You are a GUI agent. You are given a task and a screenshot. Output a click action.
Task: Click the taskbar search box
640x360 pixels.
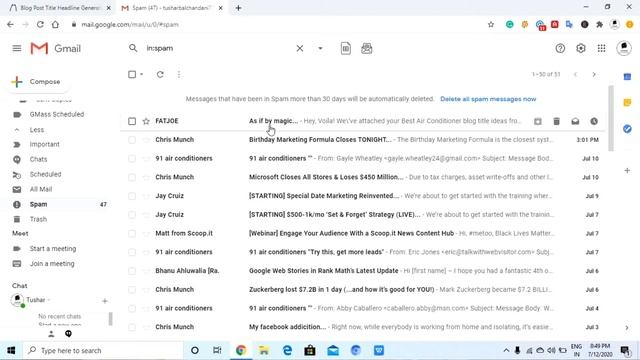coord(102,350)
